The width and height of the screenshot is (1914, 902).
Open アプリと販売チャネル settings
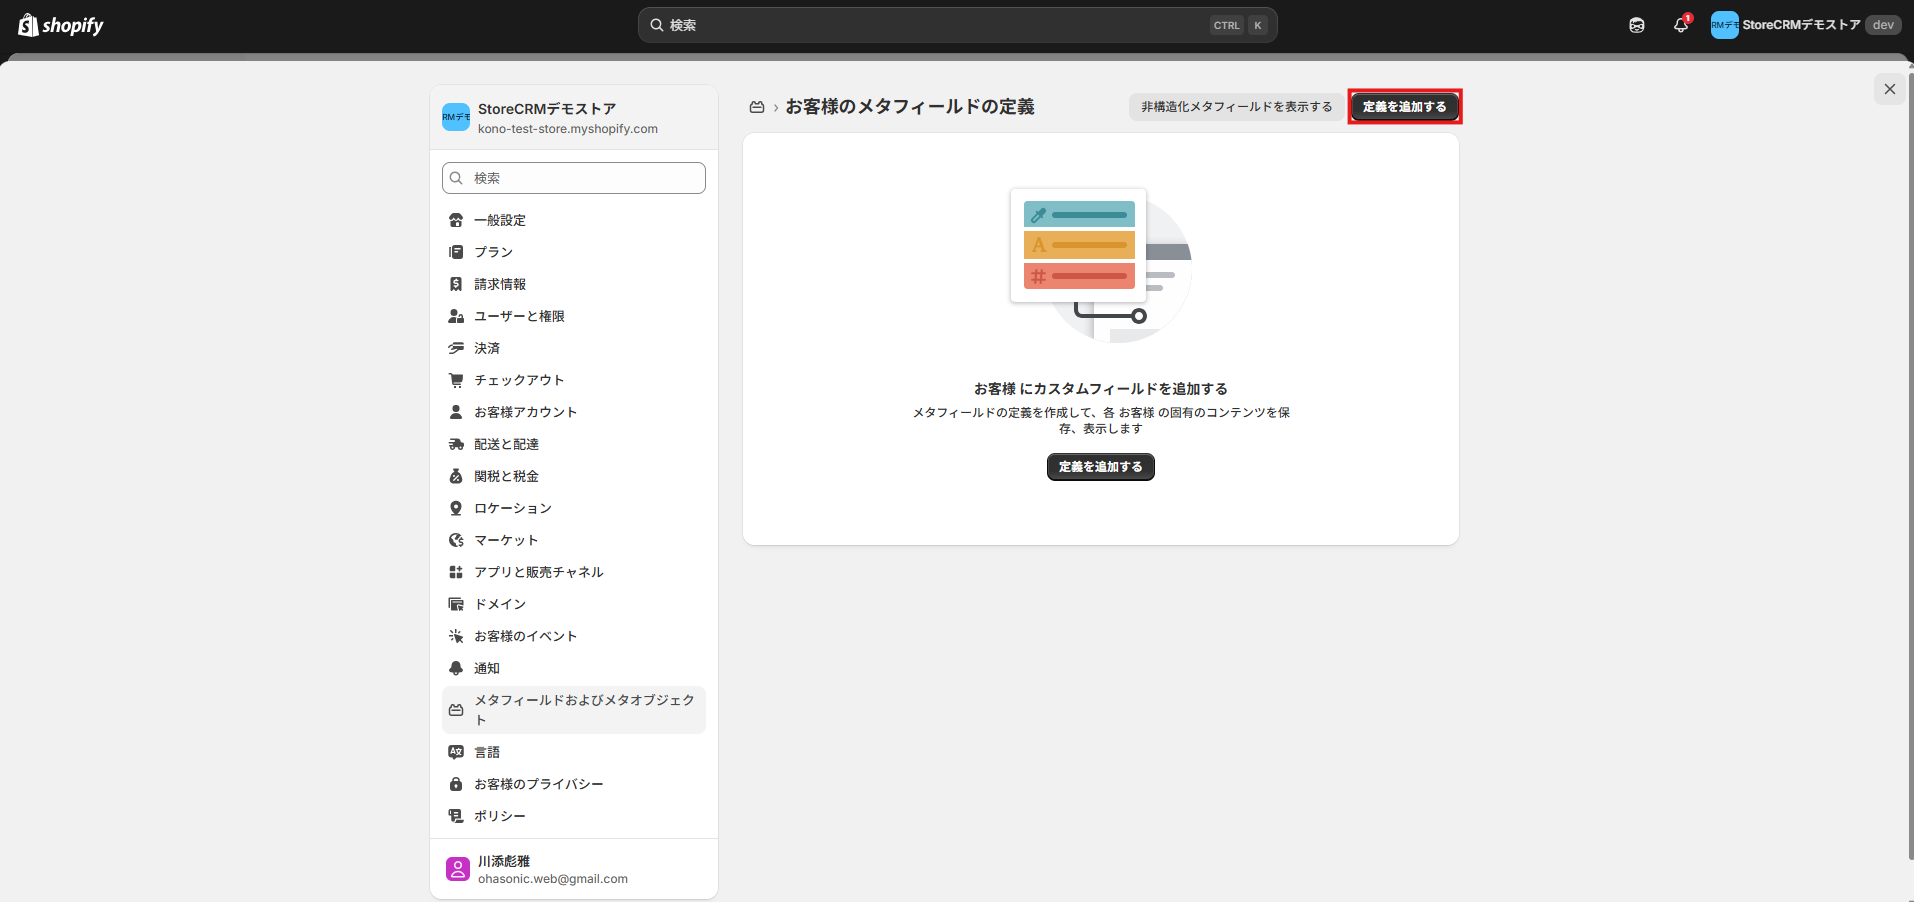coord(538,572)
